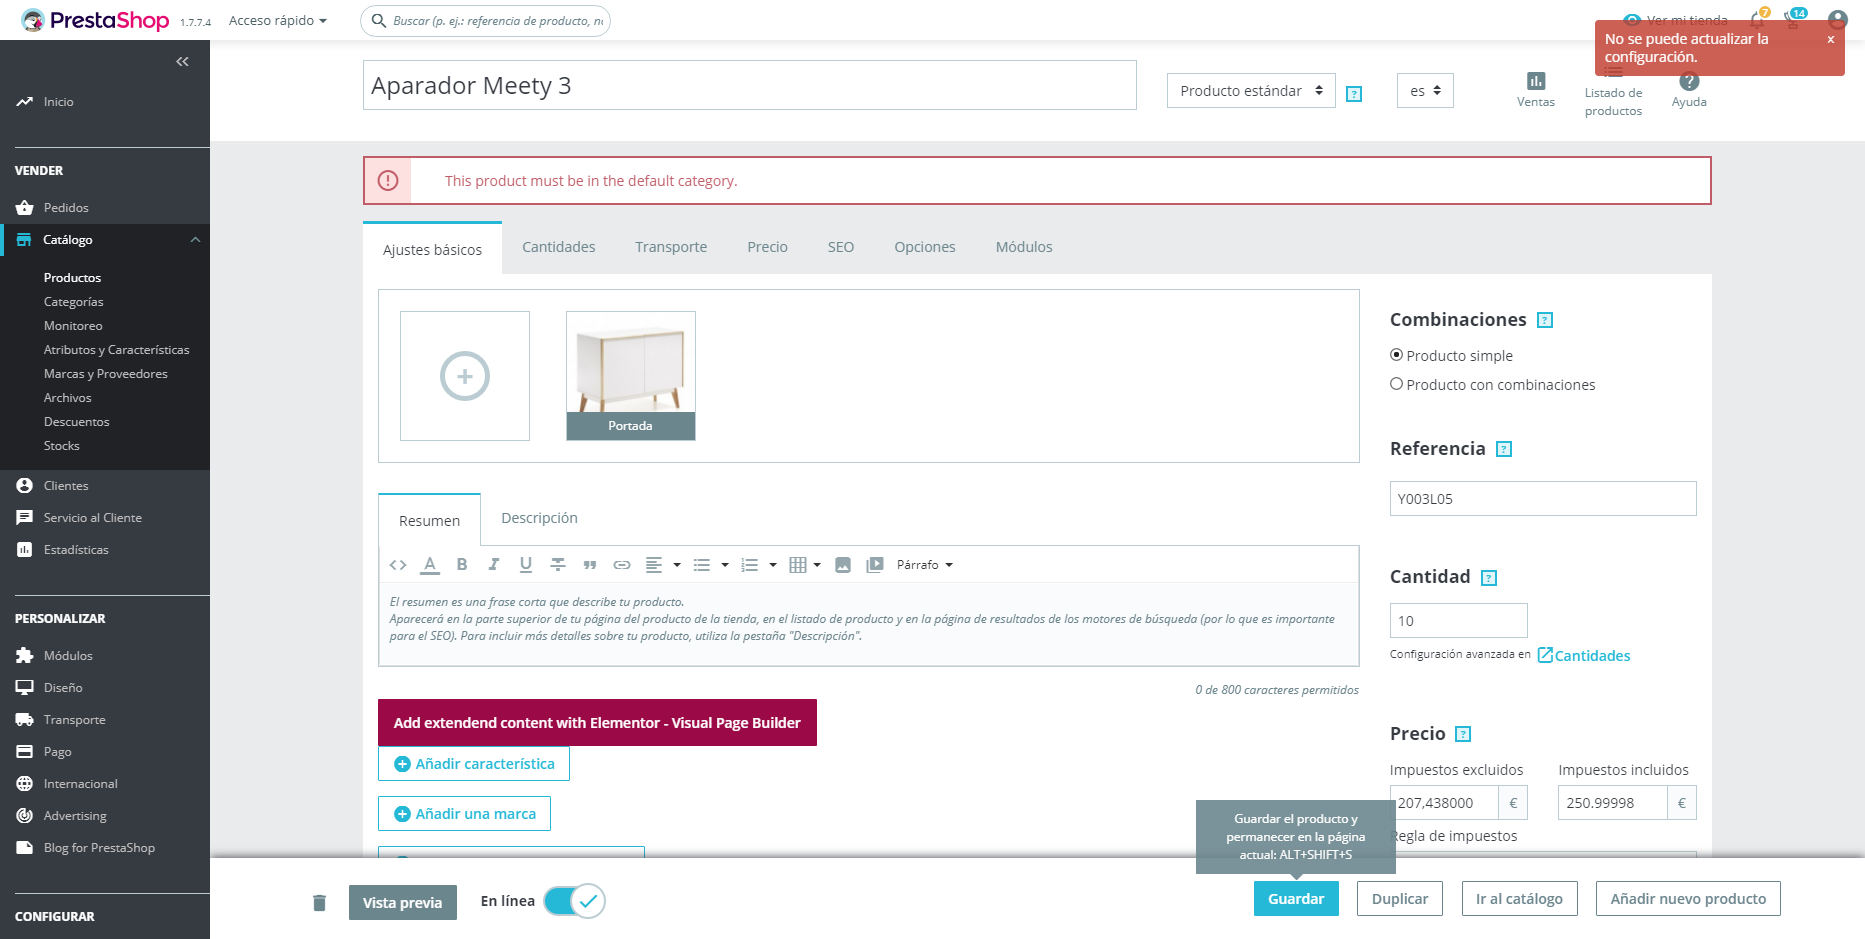Open the insert link icon in the editor
The height and width of the screenshot is (939, 1865).
[622, 564]
